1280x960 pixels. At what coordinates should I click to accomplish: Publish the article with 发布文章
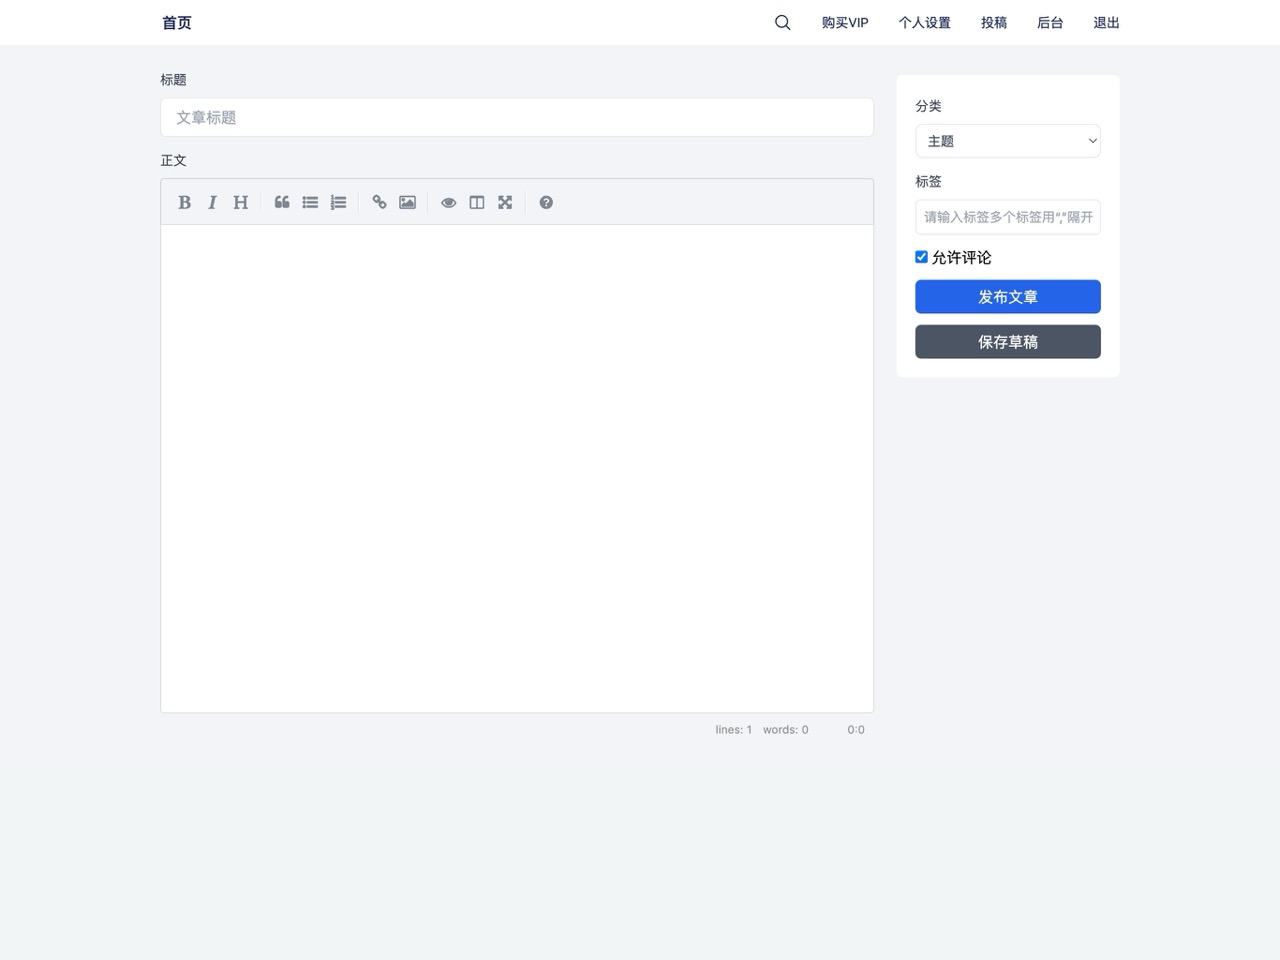click(1007, 296)
